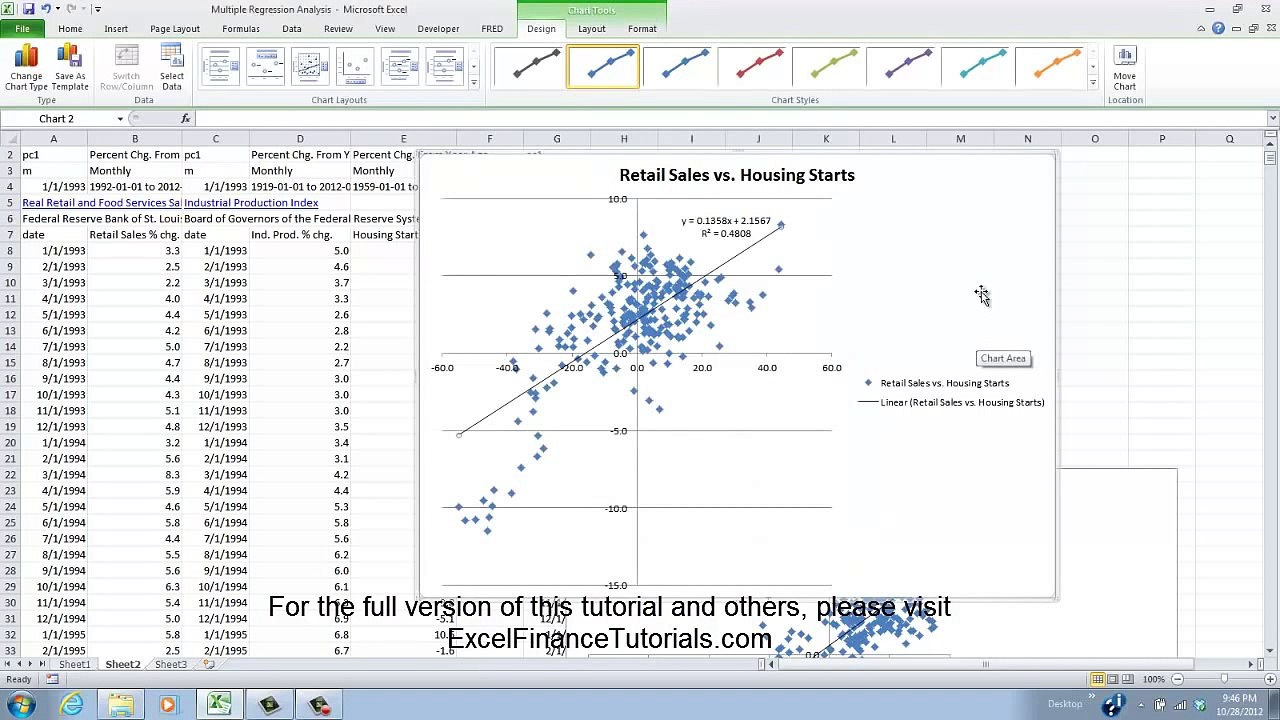Apply the third chart layout with trendline

pos(310,68)
